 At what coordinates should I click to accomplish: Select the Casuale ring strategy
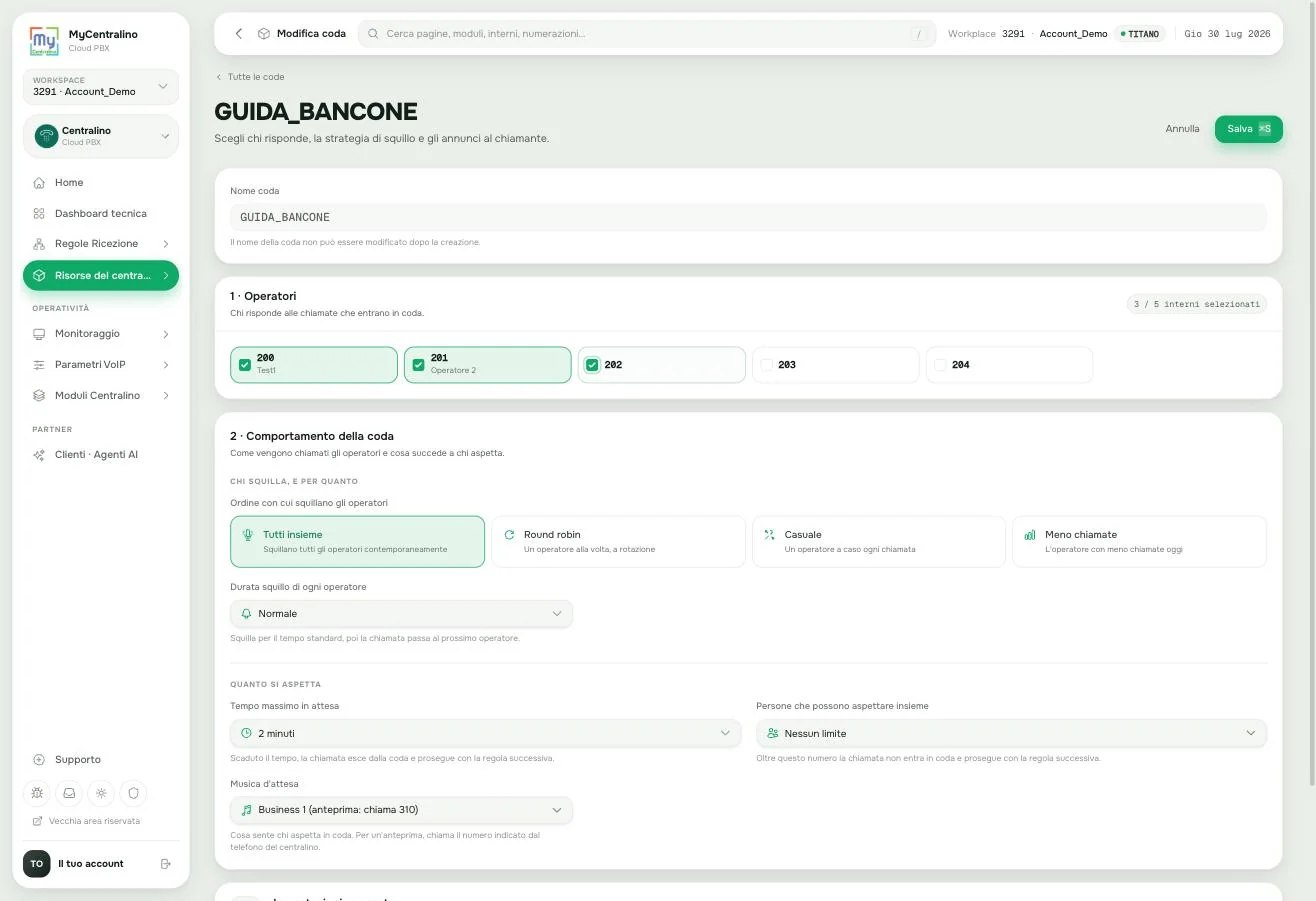878,542
